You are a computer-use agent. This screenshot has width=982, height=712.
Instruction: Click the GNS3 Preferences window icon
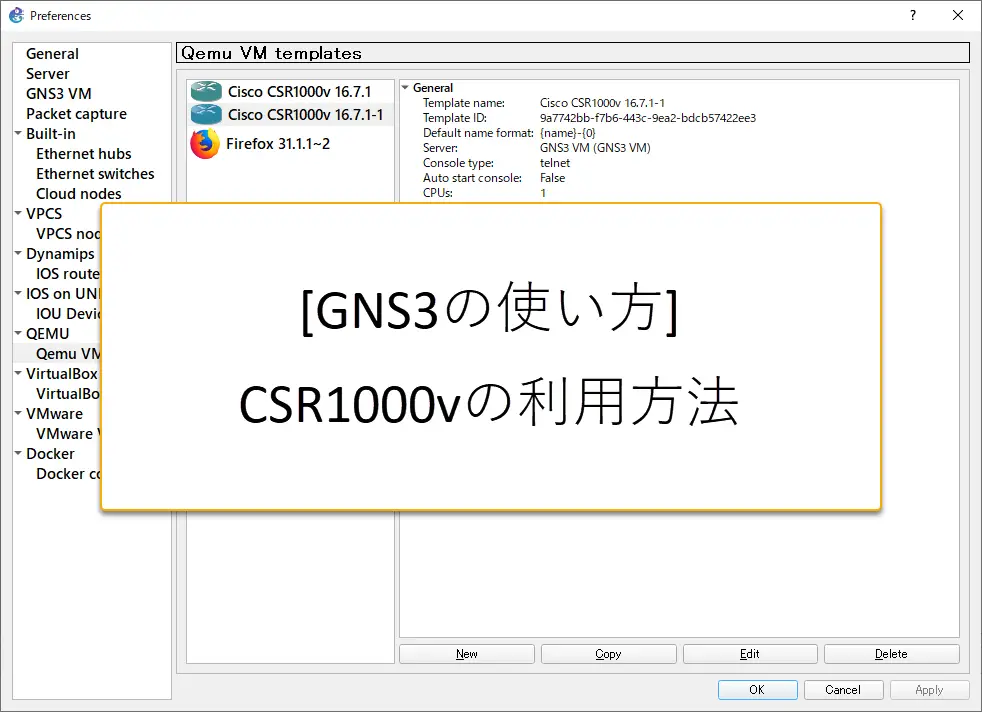pos(16,15)
